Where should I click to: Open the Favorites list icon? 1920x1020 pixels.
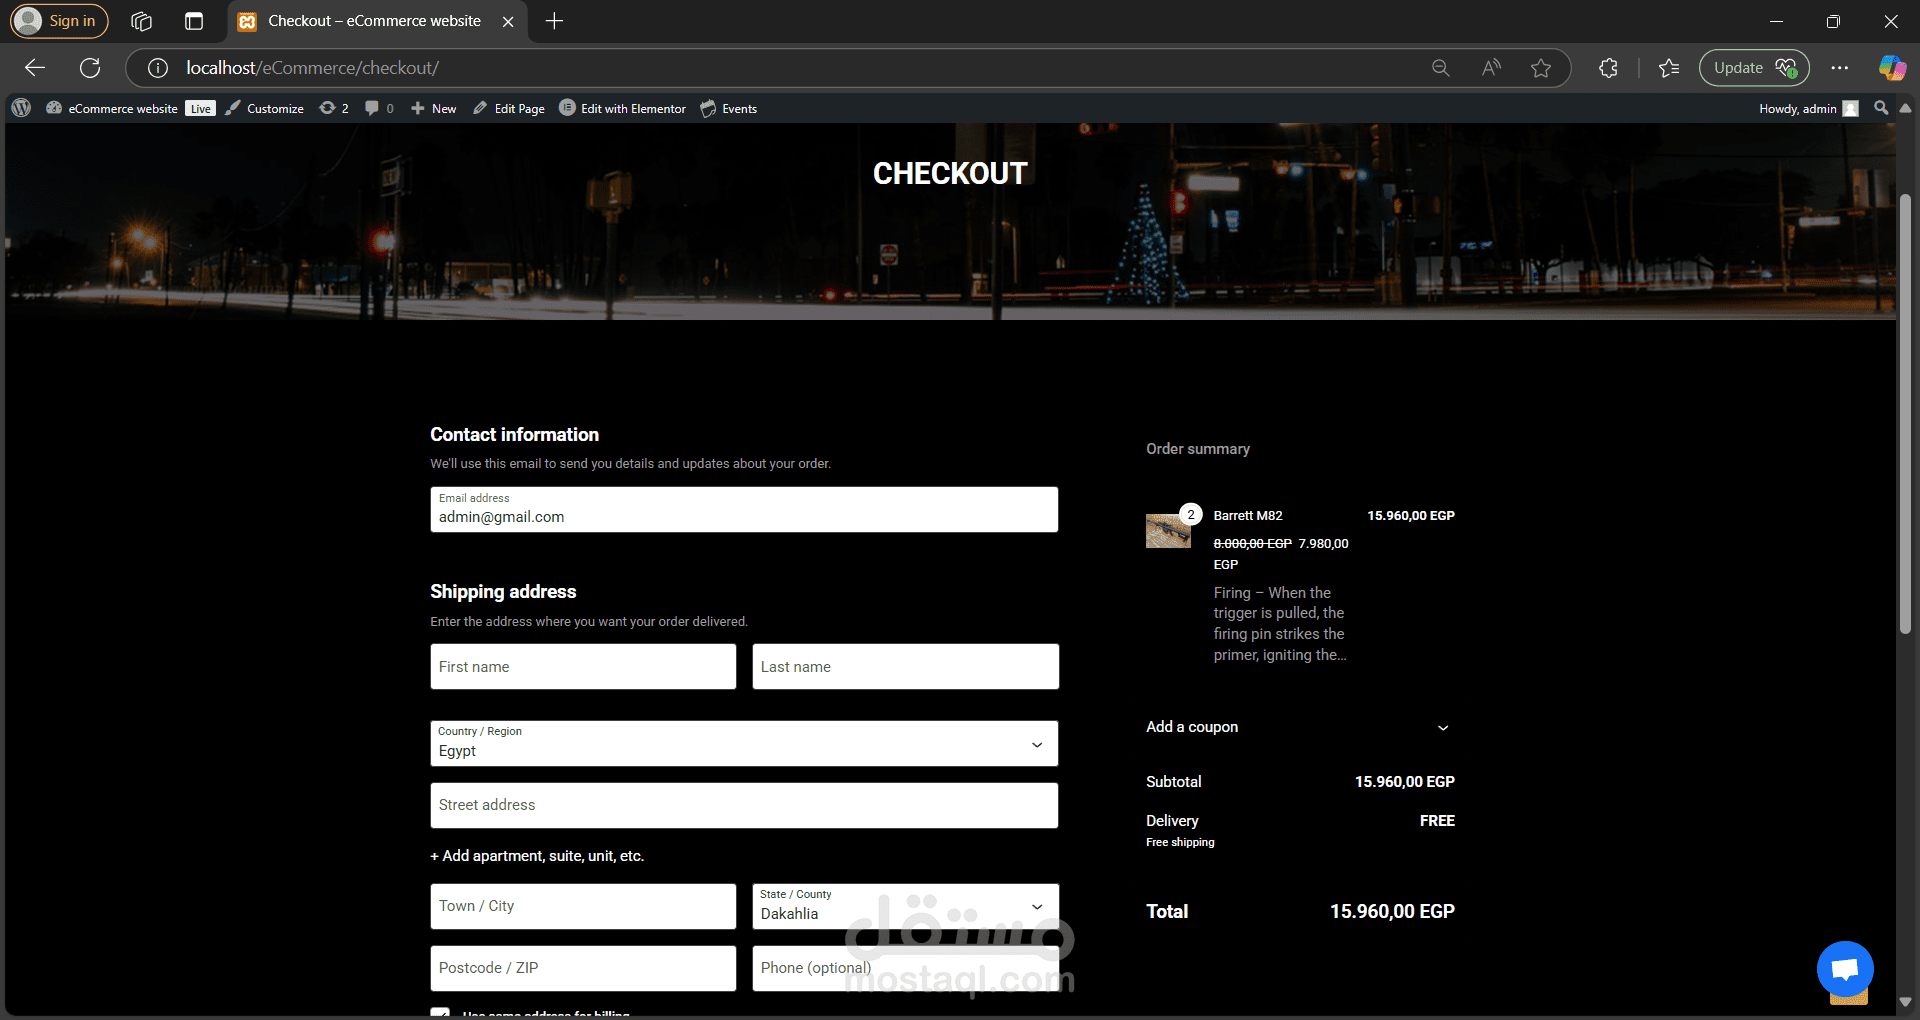1669,68
